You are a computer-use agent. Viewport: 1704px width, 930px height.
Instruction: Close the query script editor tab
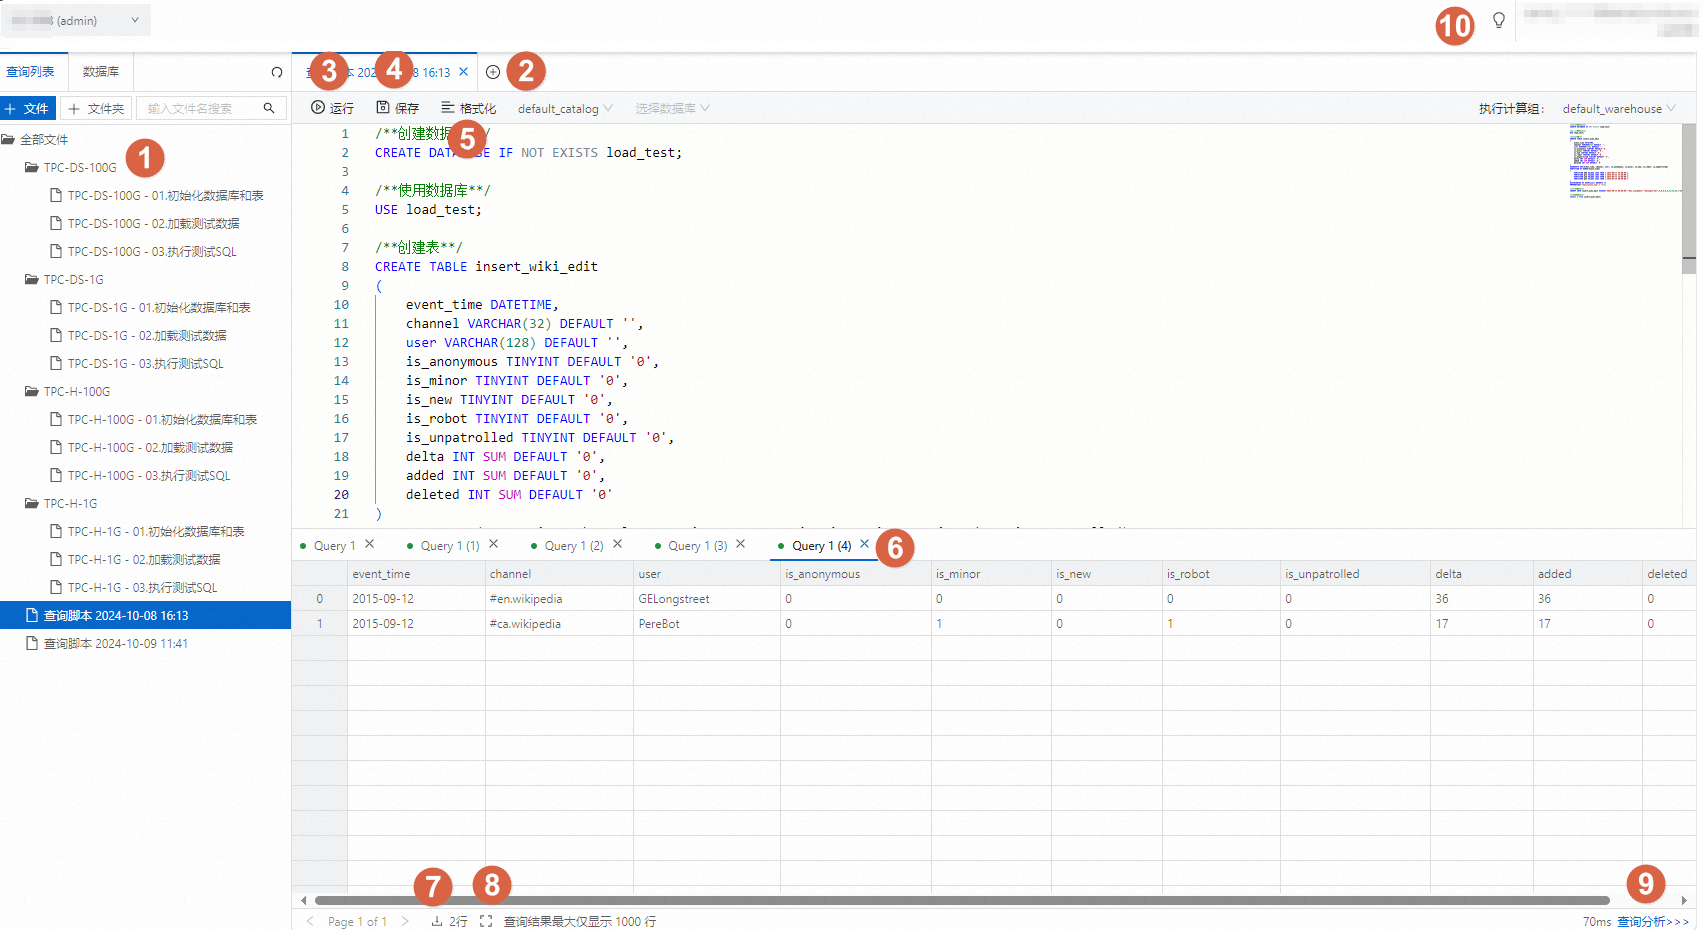coord(463,72)
